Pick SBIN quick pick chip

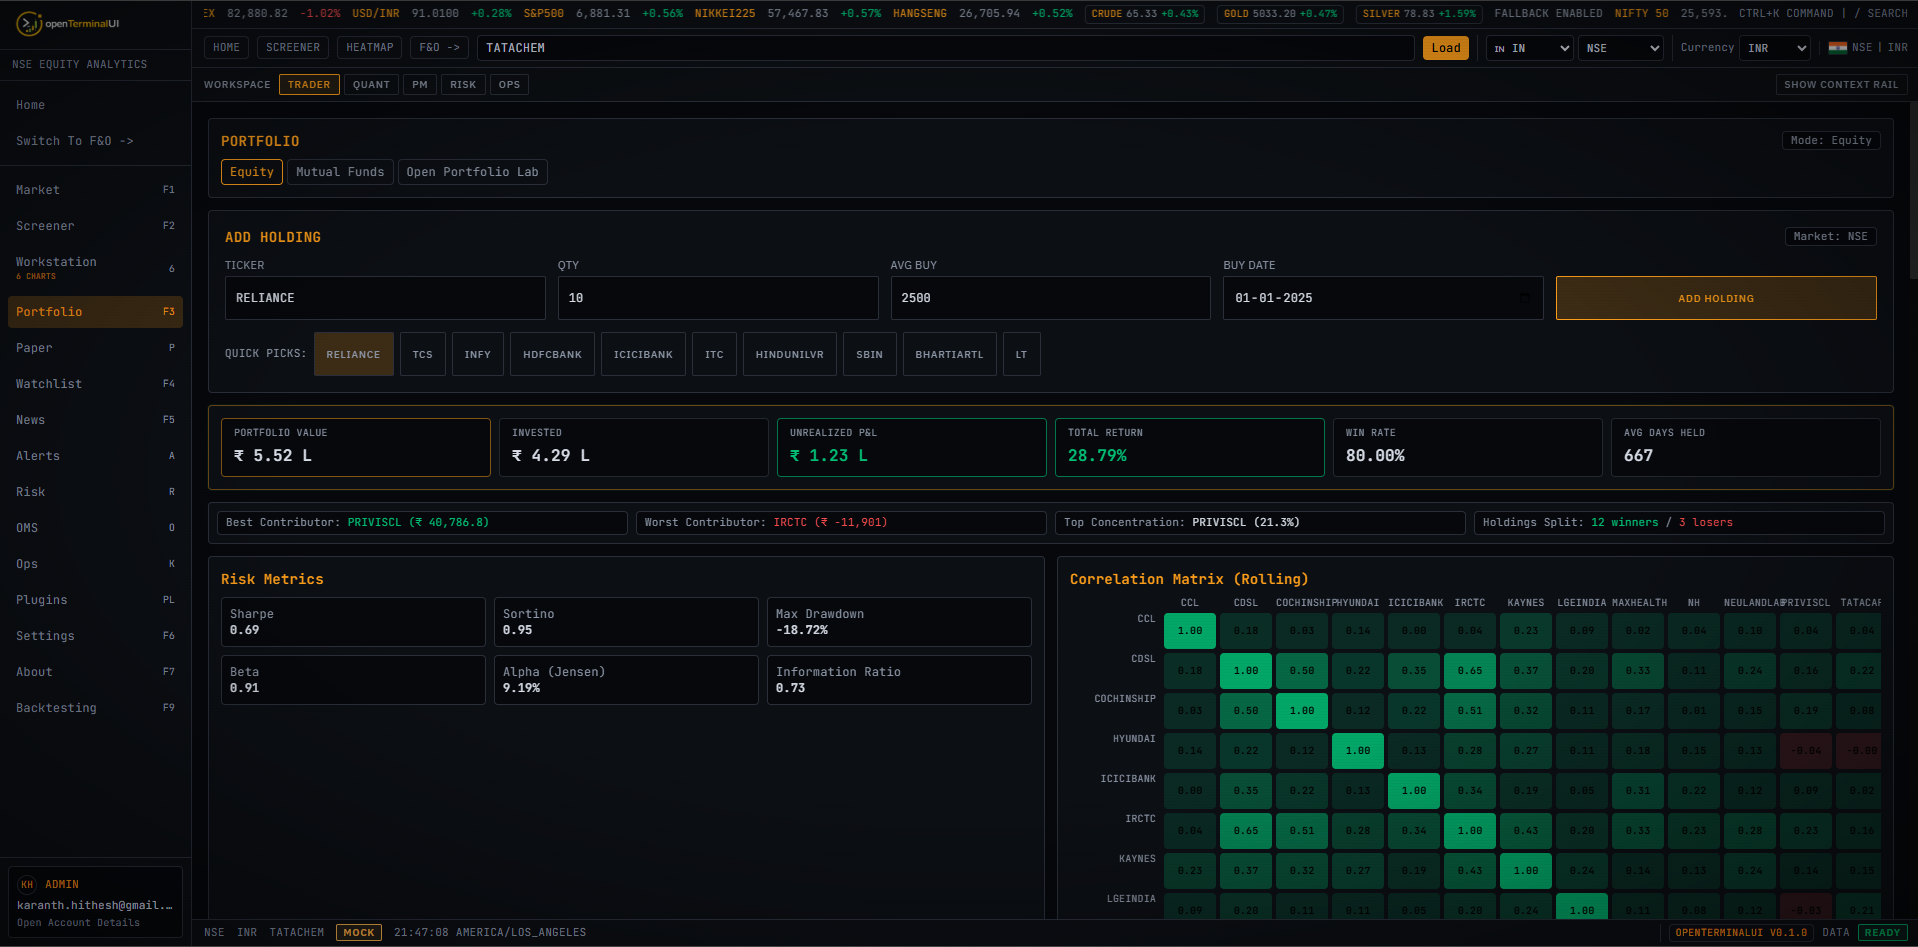[870, 354]
